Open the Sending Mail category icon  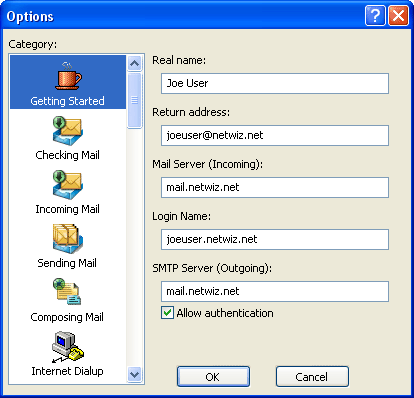pyautogui.click(x=68, y=239)
